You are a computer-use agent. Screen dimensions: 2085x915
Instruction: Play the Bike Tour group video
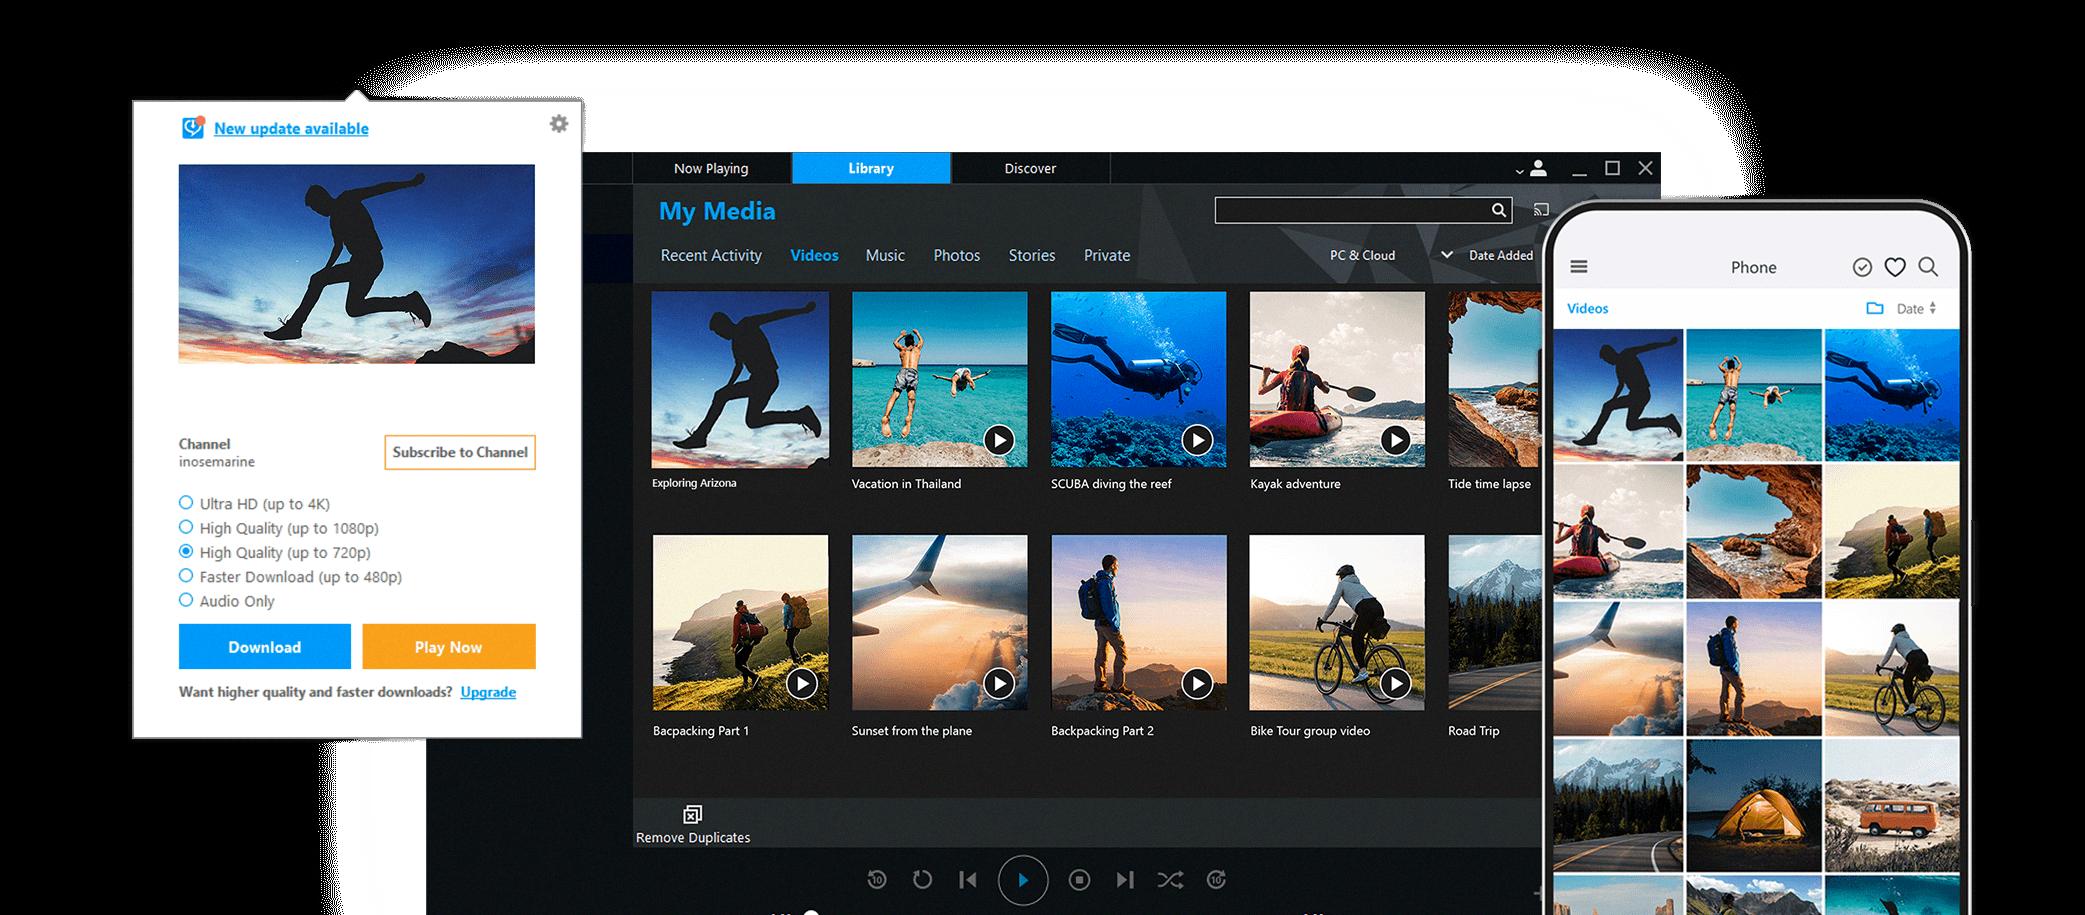pos(1396,684)
